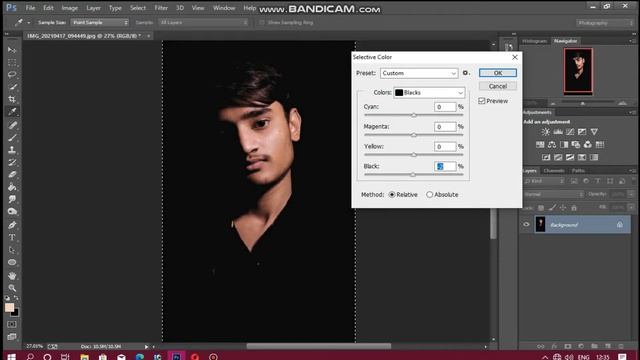Switch to the Channels tab
Screen dimensions: 640x360
pos(554,171)
